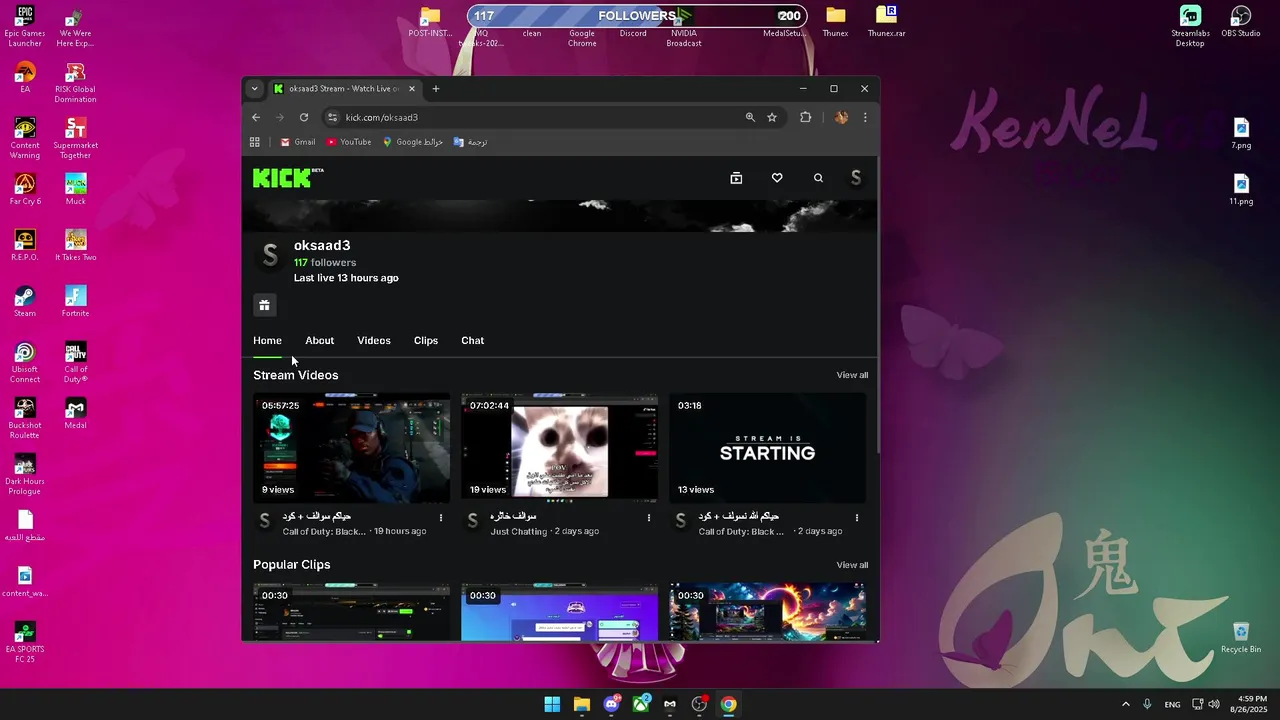Click View all for Stream Videos

tap(852, 375)
